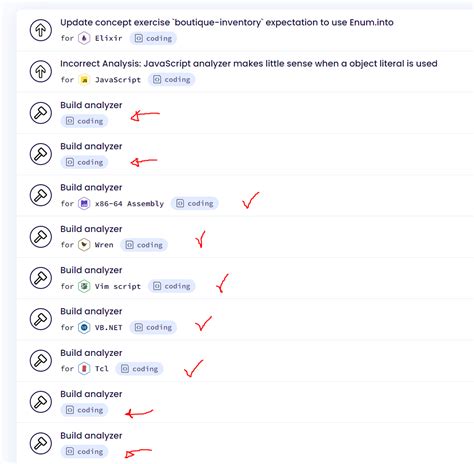Click the Wren track name label
Image resolution: width=474 pixels, height=464 pixels.
(104, 245)
